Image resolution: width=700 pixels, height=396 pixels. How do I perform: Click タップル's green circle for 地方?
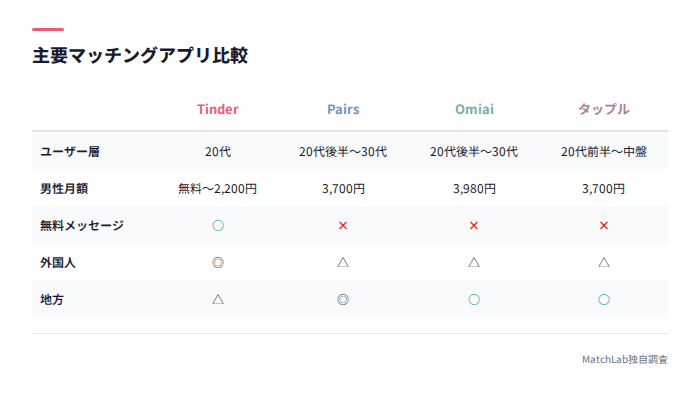click(604, 300)
